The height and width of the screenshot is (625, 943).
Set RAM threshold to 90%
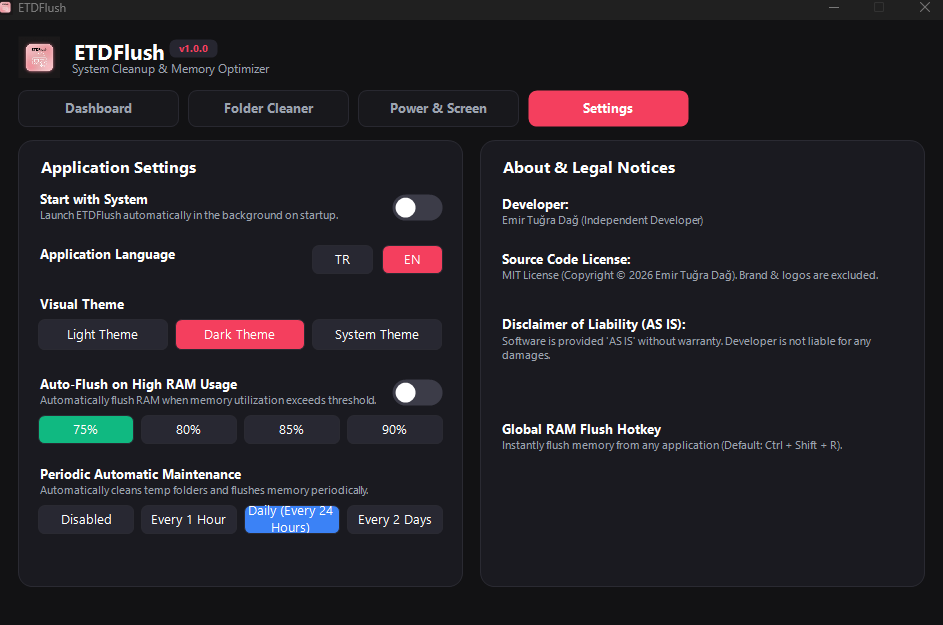(395, 429)
